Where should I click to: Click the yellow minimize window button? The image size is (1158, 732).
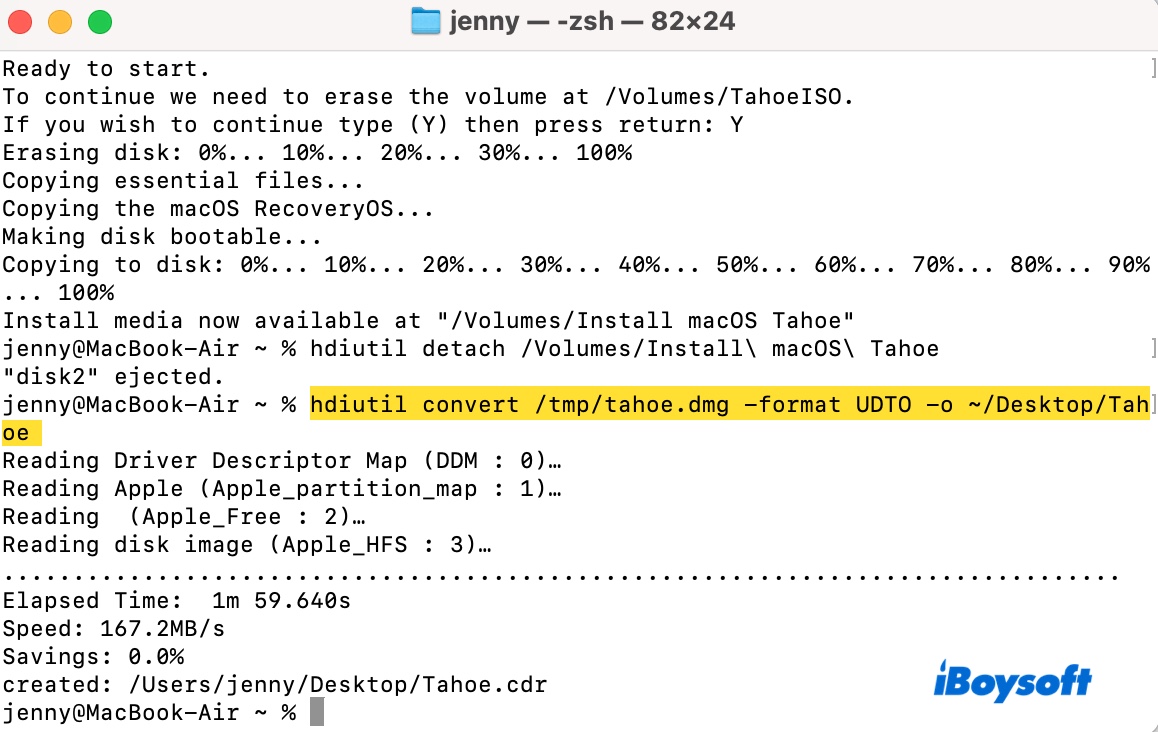(62, 21)
